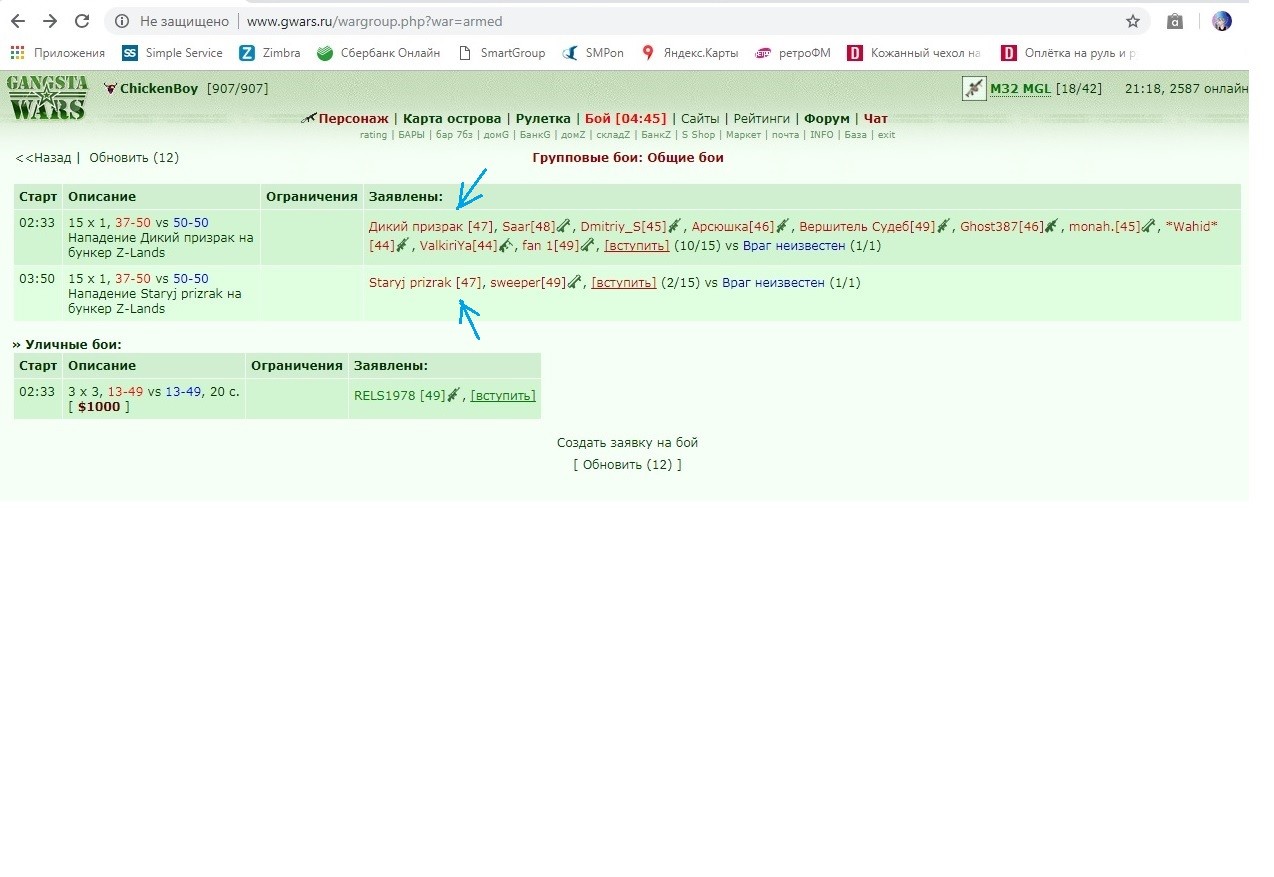Screen dimensions: 1274x877
Task: Open the Маркет submenu link
Action: point(743,135)
